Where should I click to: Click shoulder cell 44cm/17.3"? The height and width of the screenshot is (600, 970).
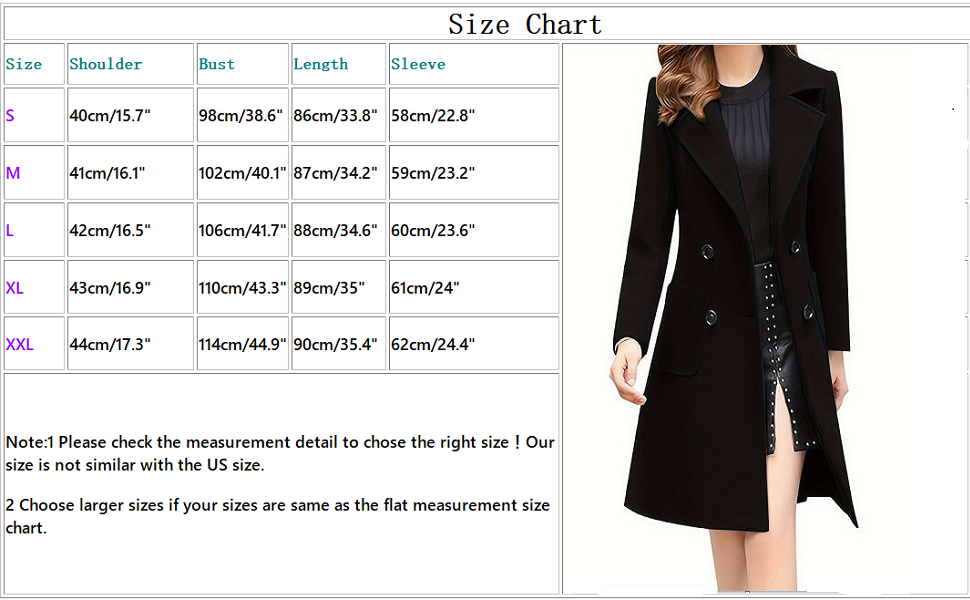(131, 343)
